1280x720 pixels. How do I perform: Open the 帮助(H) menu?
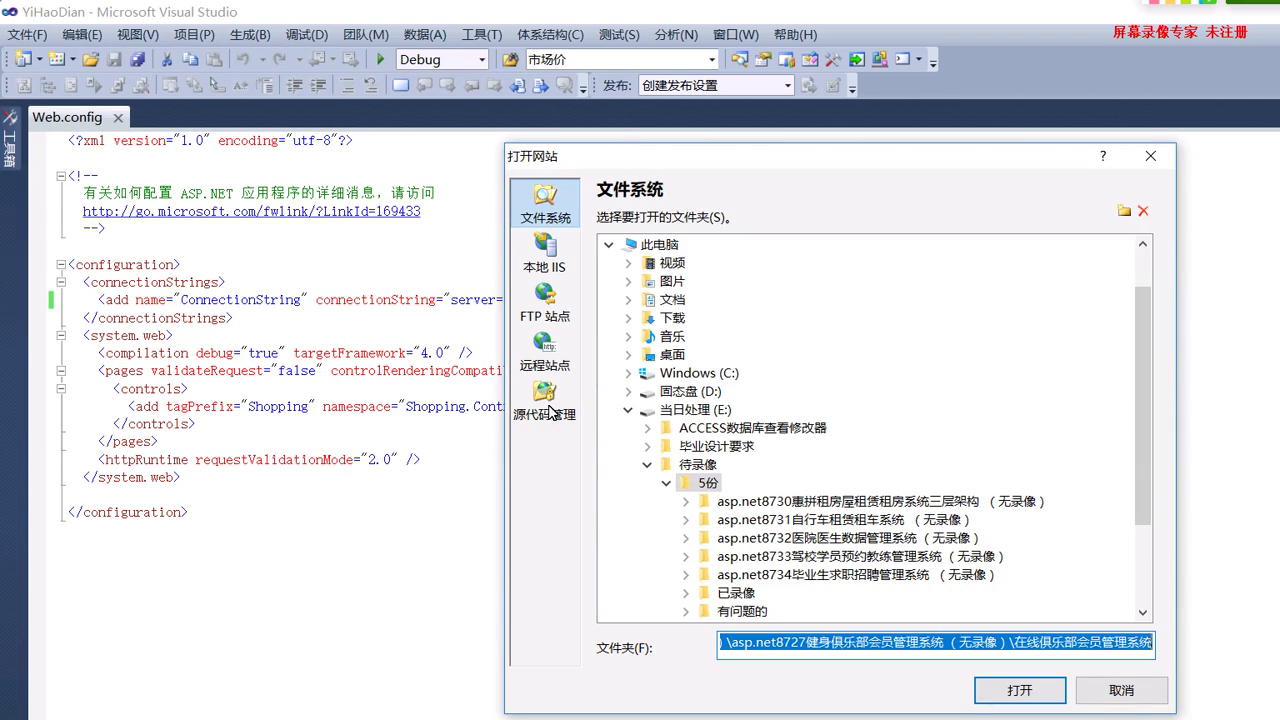795,34
